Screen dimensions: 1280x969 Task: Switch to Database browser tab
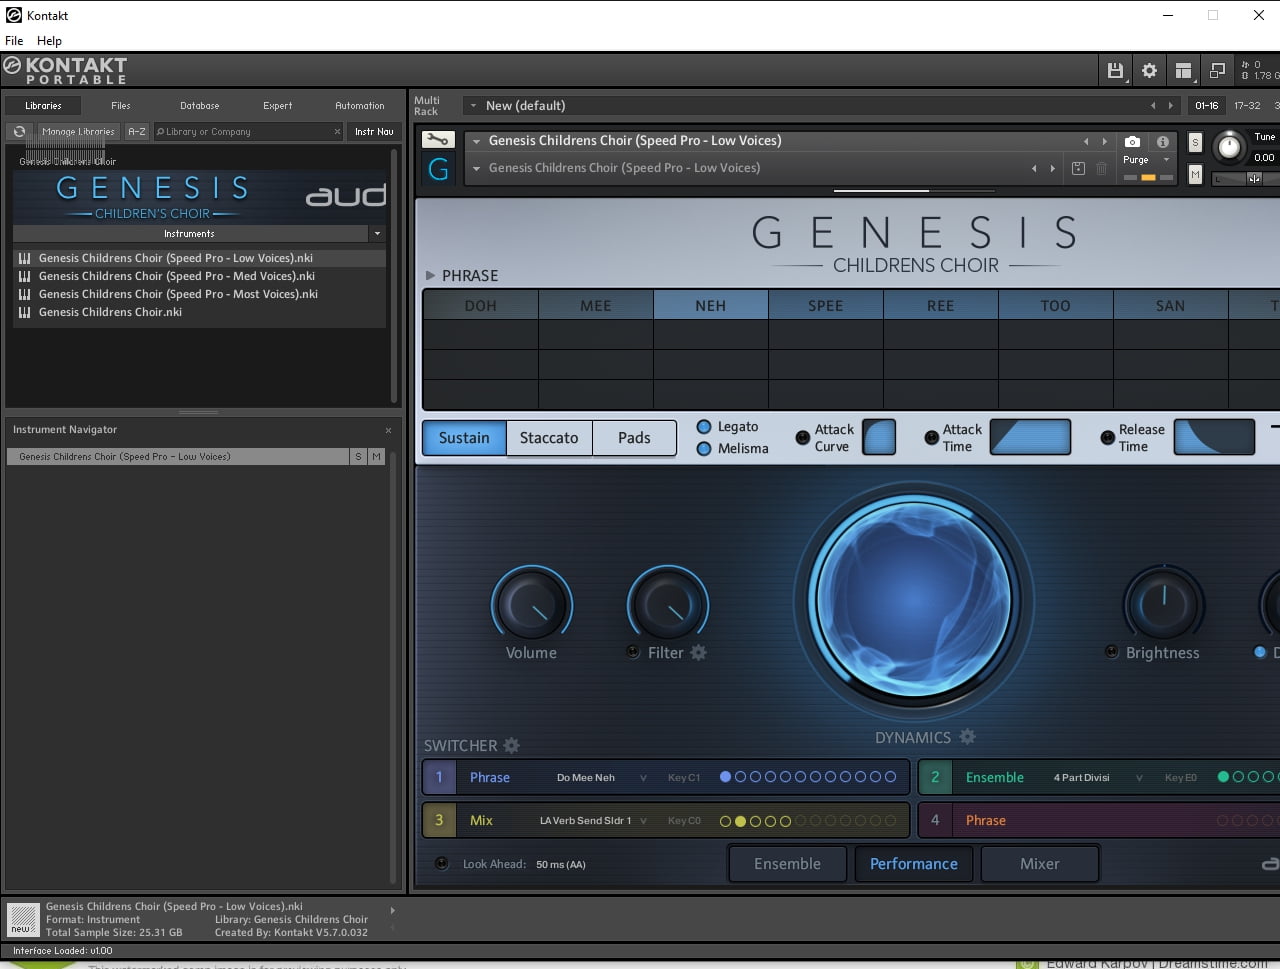click(x=199, y=105)
